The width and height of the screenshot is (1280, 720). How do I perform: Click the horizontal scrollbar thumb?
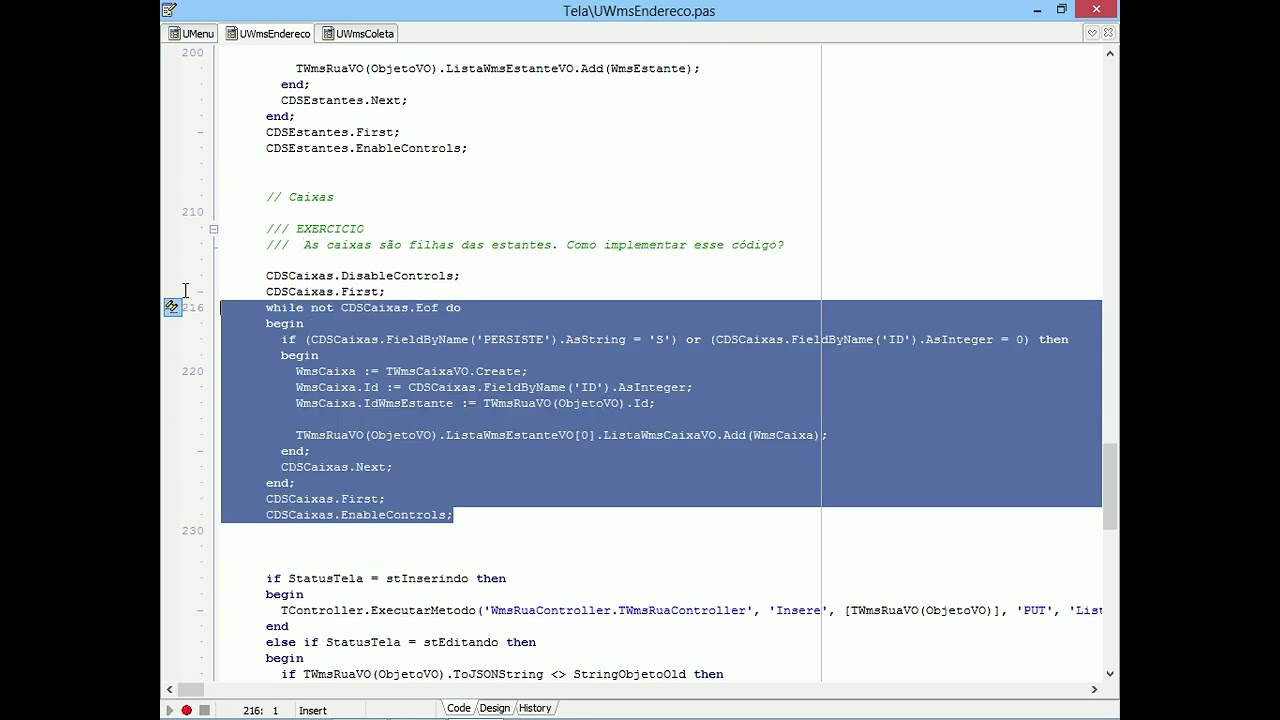192,689
